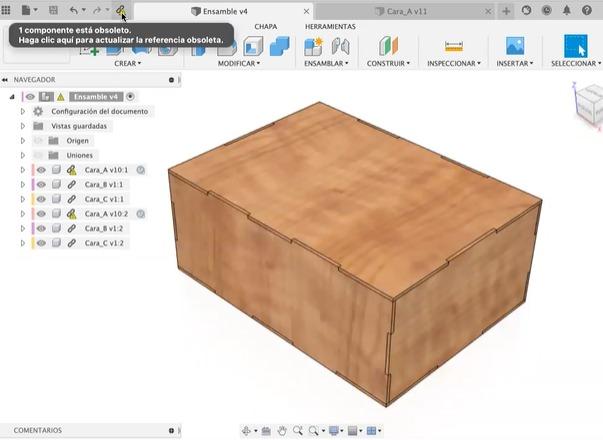This screenshot has height=440, width=603.
Task: Click the Save disk icon
Action: 53,10
